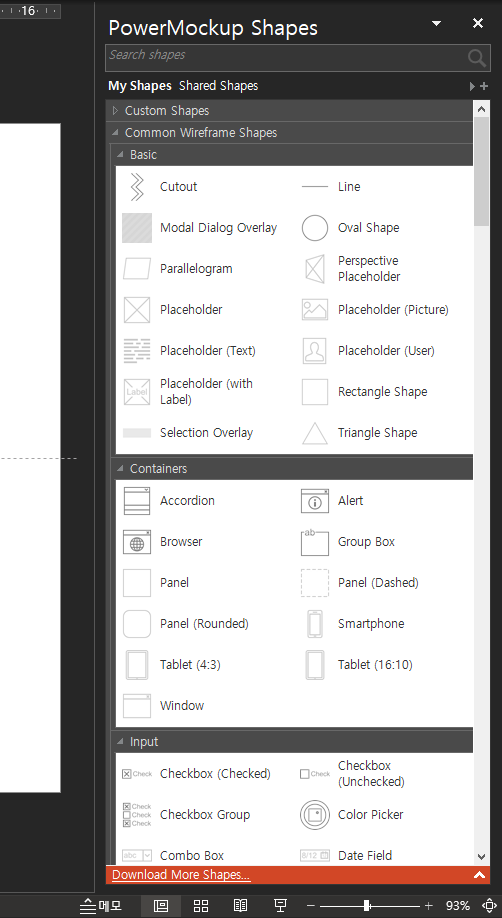Fit slide to current window
502x918 pixels.
pos(489,906)
